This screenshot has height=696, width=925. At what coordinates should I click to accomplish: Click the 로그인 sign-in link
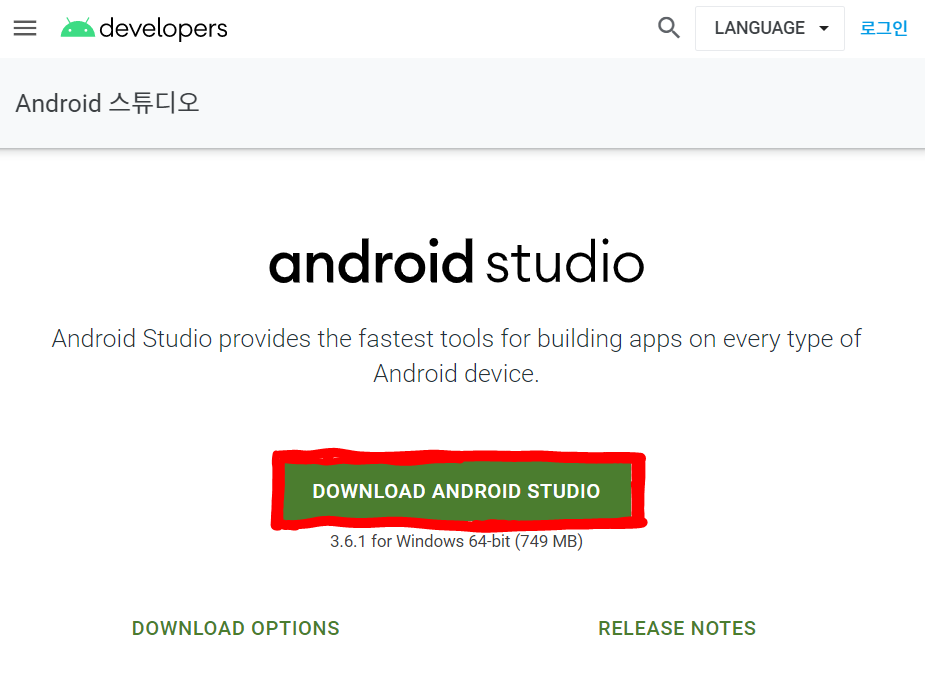(x=883, y=28)
